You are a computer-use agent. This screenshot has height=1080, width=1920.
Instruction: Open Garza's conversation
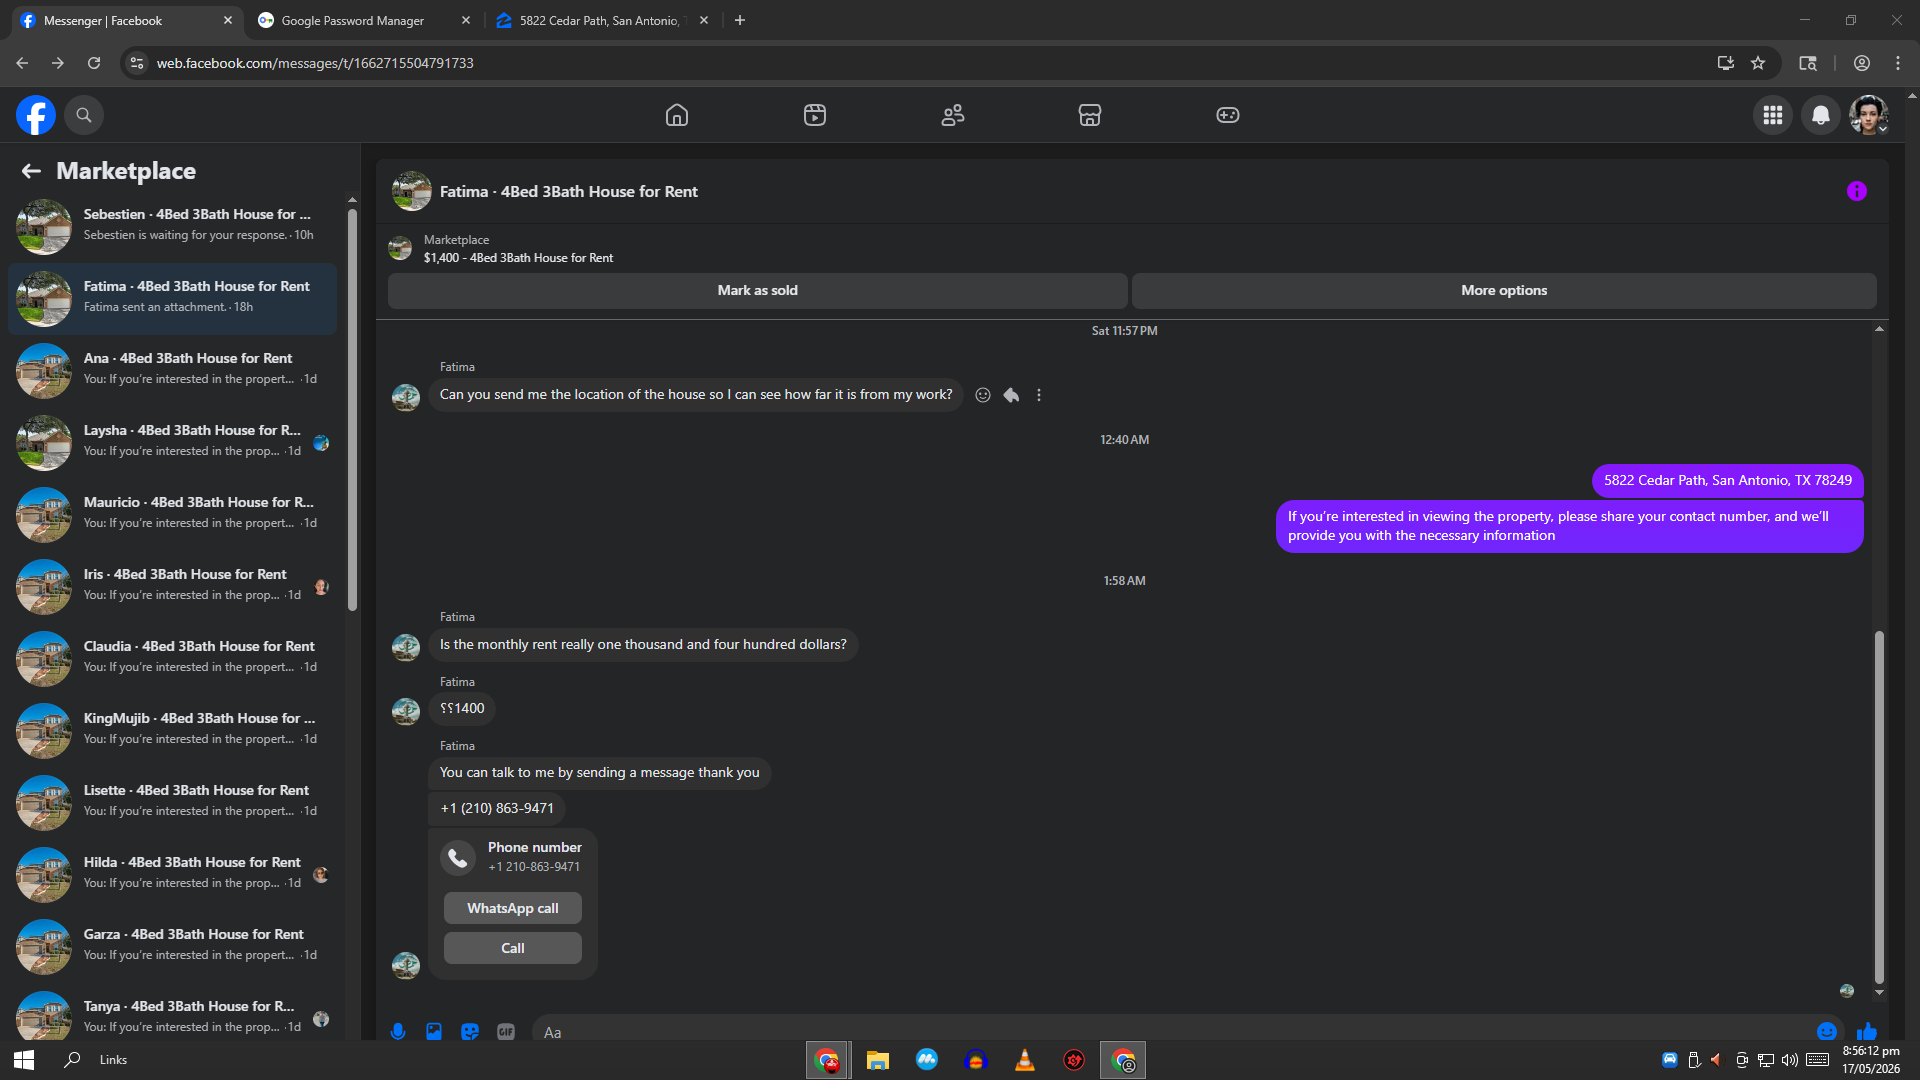click(172, 946)
